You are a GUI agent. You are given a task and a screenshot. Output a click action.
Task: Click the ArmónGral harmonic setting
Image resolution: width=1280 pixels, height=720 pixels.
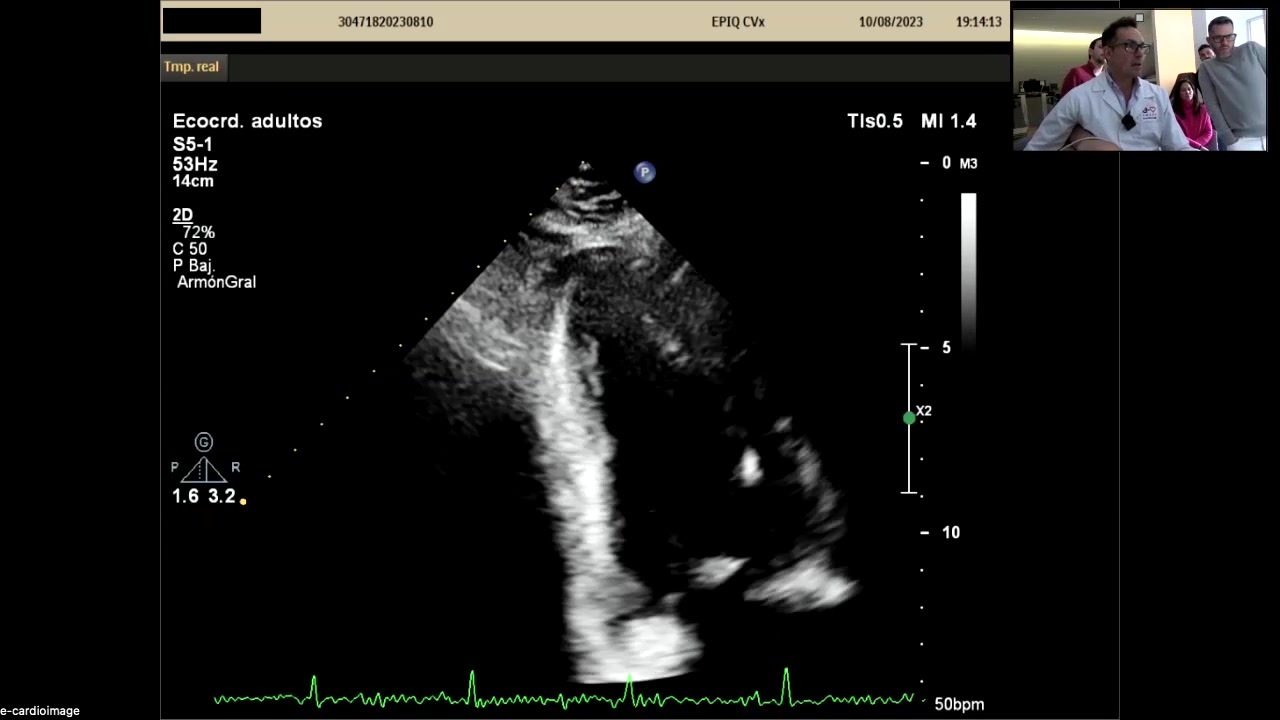click(216, 282)
